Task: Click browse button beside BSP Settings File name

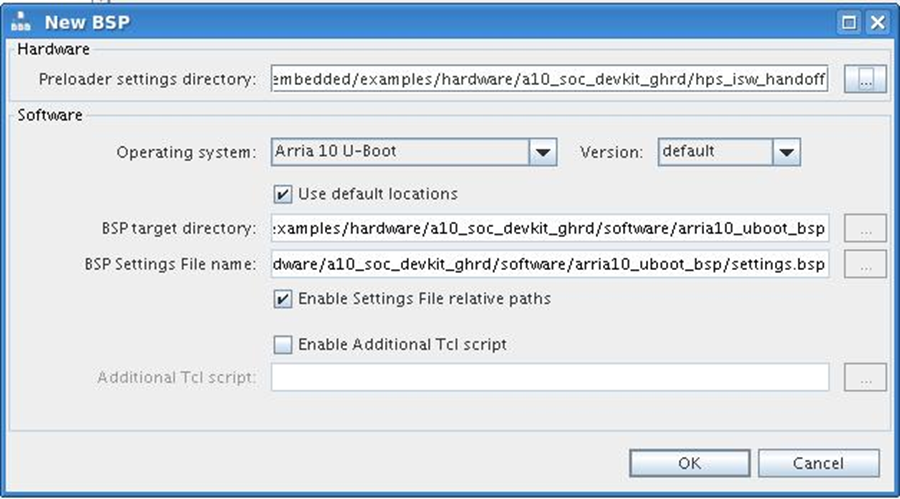Action: [x=865, y=264]
